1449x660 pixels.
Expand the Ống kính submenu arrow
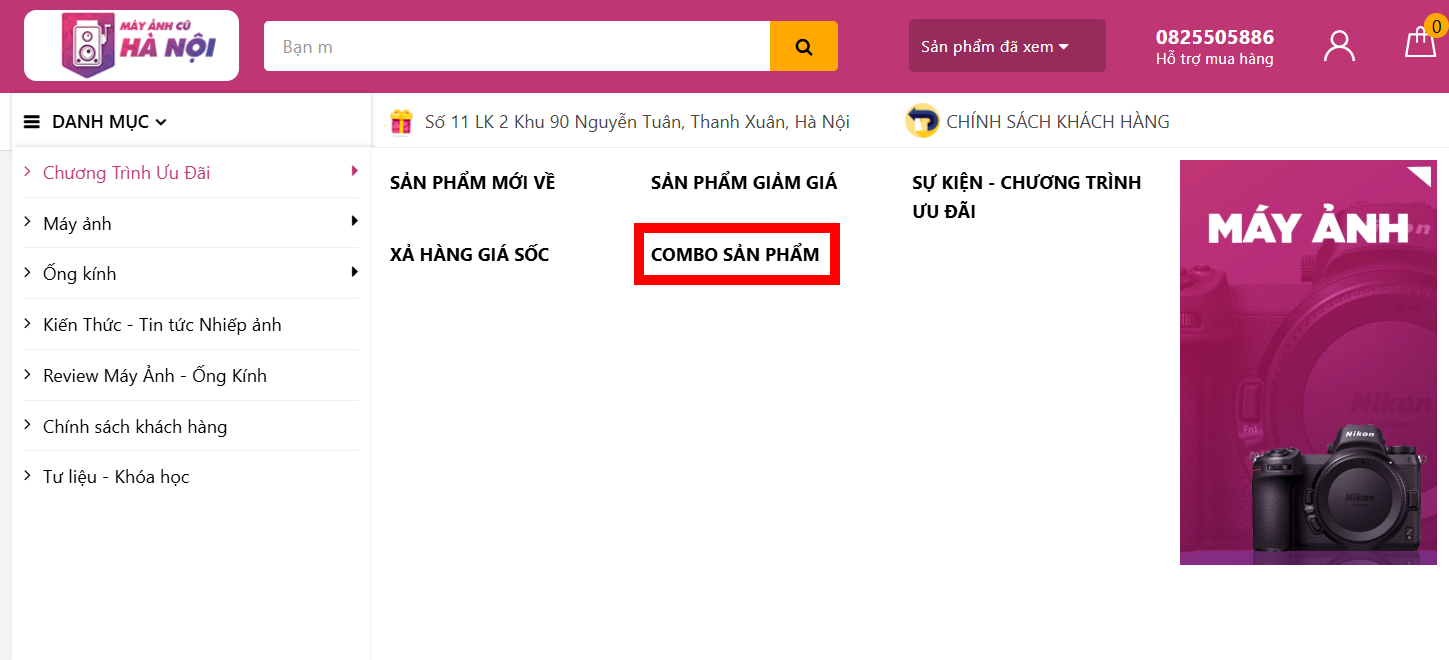coord(354,272)
